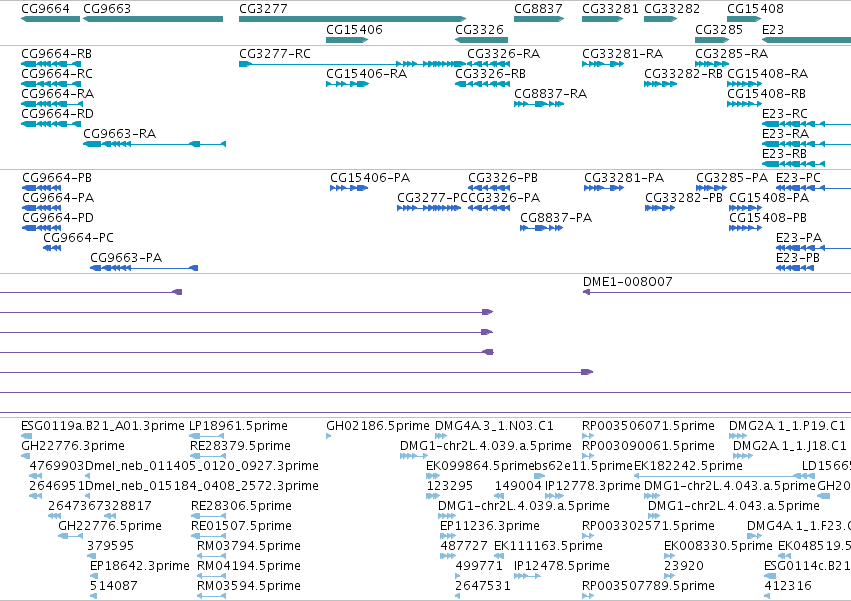Image resolution: width=851 pixels, height=601 pixels.
Task: Select protein CG9664-PD
Action: (58, 218)
